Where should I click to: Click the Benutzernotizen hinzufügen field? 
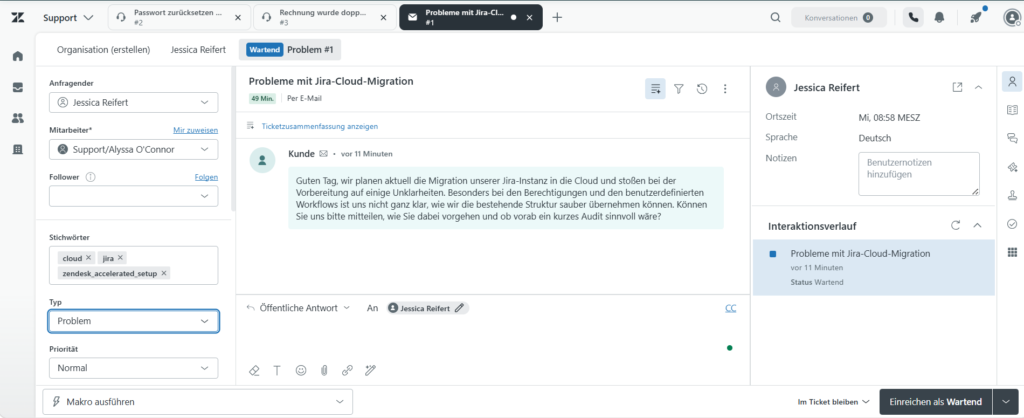point(919,174)
